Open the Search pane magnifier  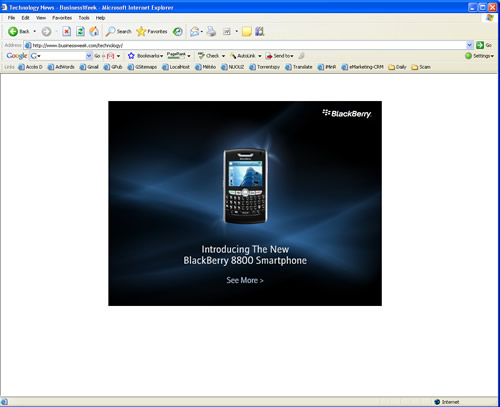click(118, 32)
